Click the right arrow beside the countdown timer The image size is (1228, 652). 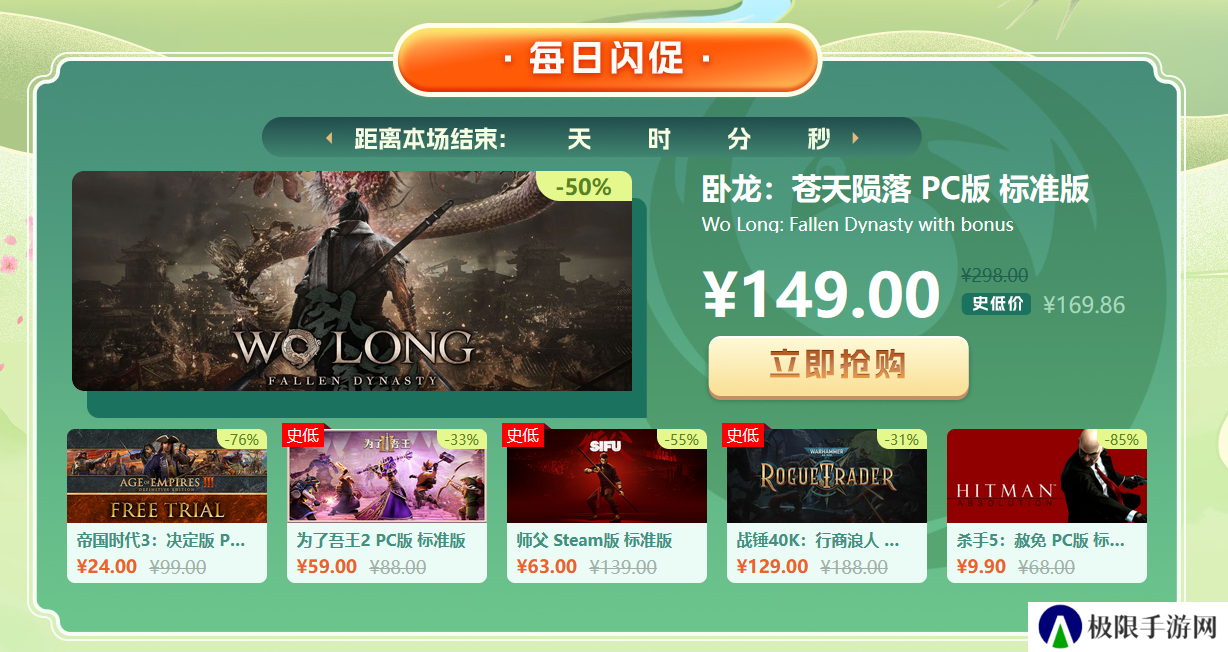coord(855,138)
